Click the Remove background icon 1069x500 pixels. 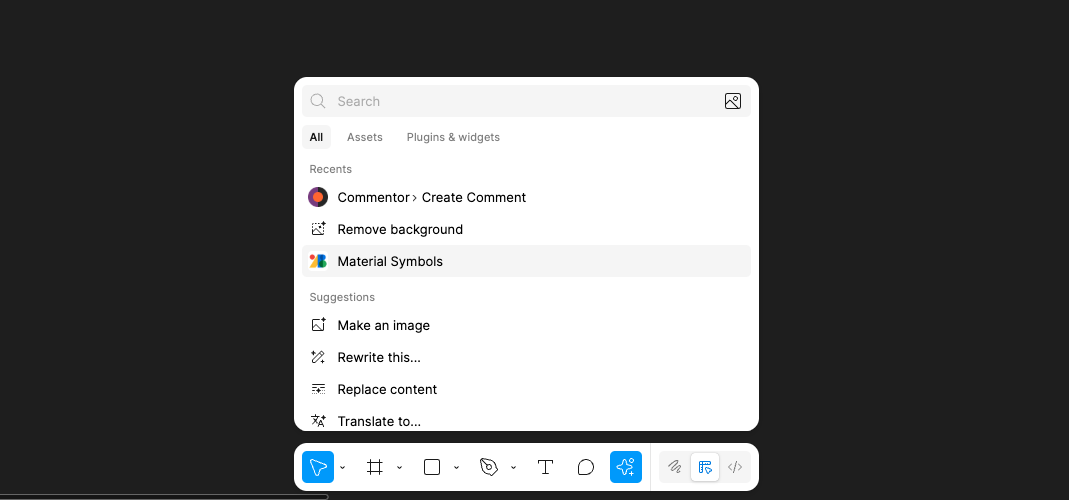[318, 229]
